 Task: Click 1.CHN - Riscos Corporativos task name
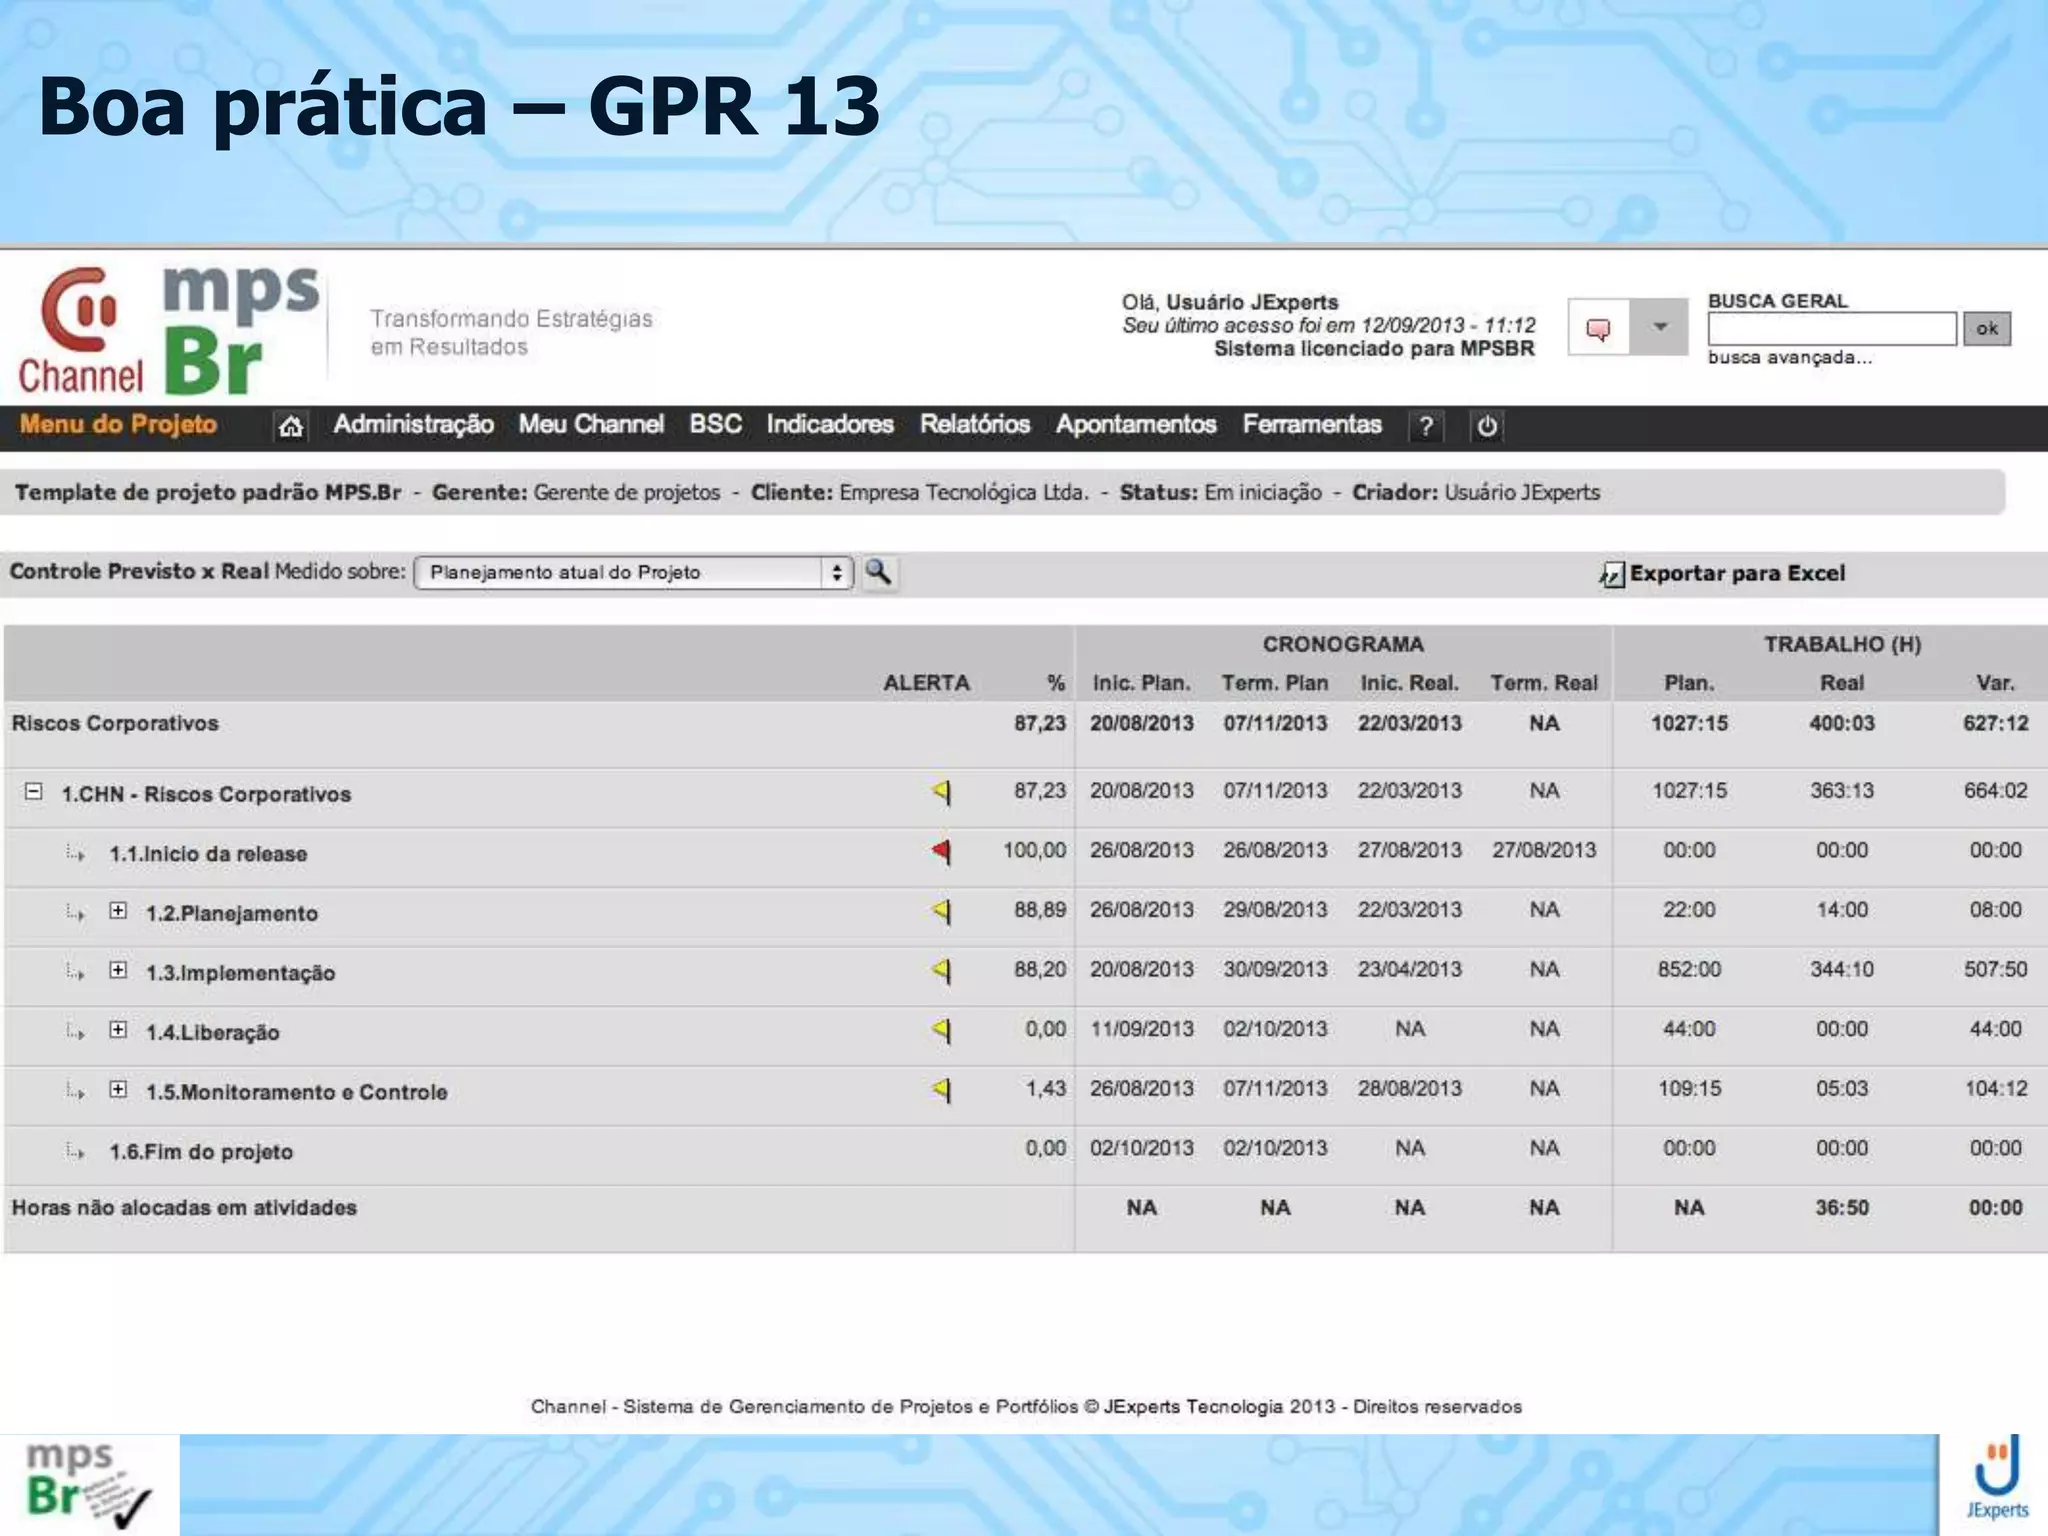[207, 794]
